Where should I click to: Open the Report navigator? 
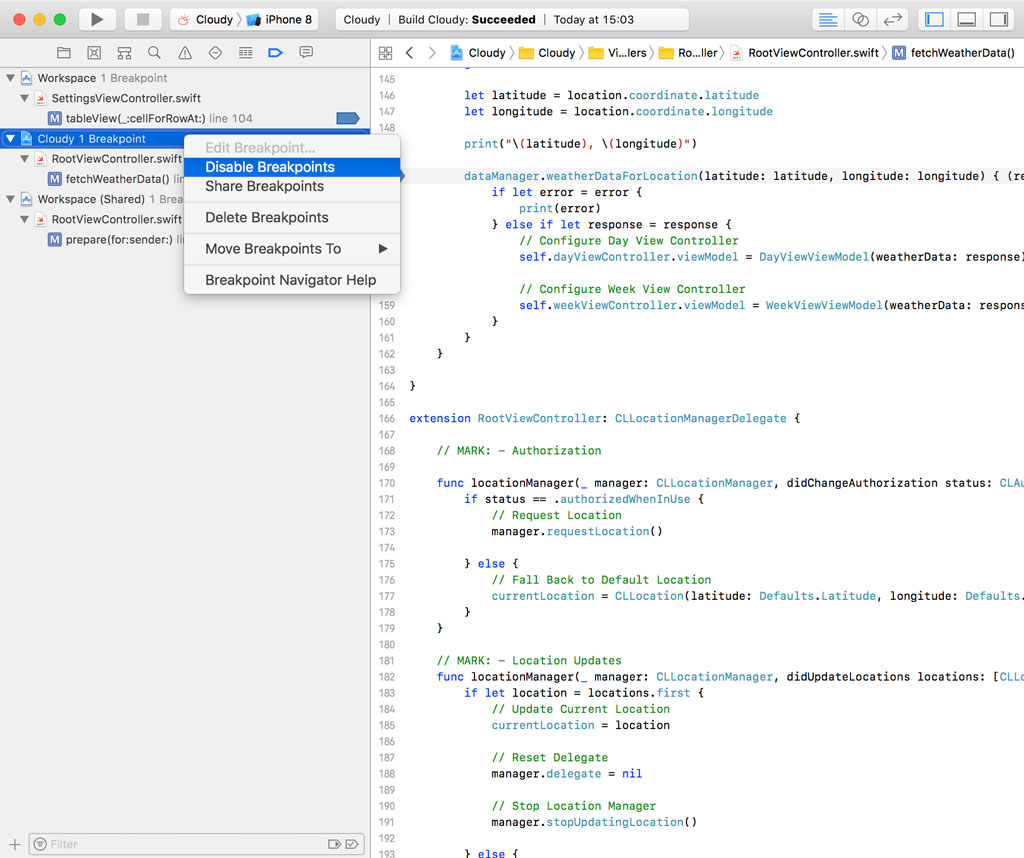[306, 52]
